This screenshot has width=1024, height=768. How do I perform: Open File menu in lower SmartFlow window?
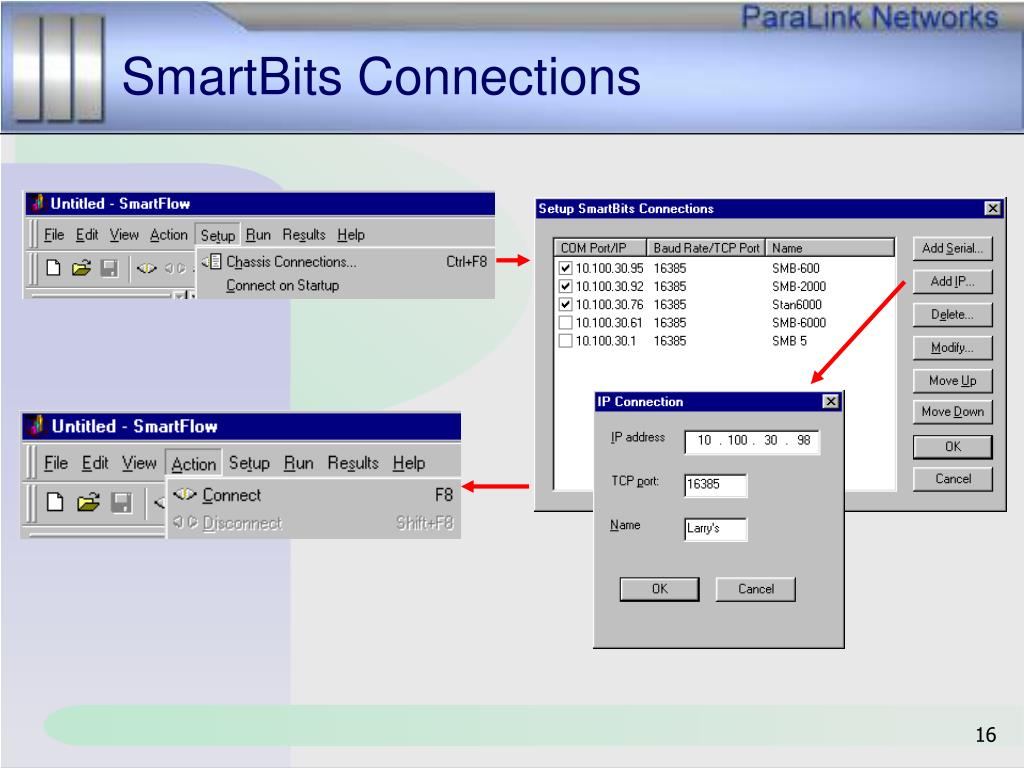pos(56,463)
